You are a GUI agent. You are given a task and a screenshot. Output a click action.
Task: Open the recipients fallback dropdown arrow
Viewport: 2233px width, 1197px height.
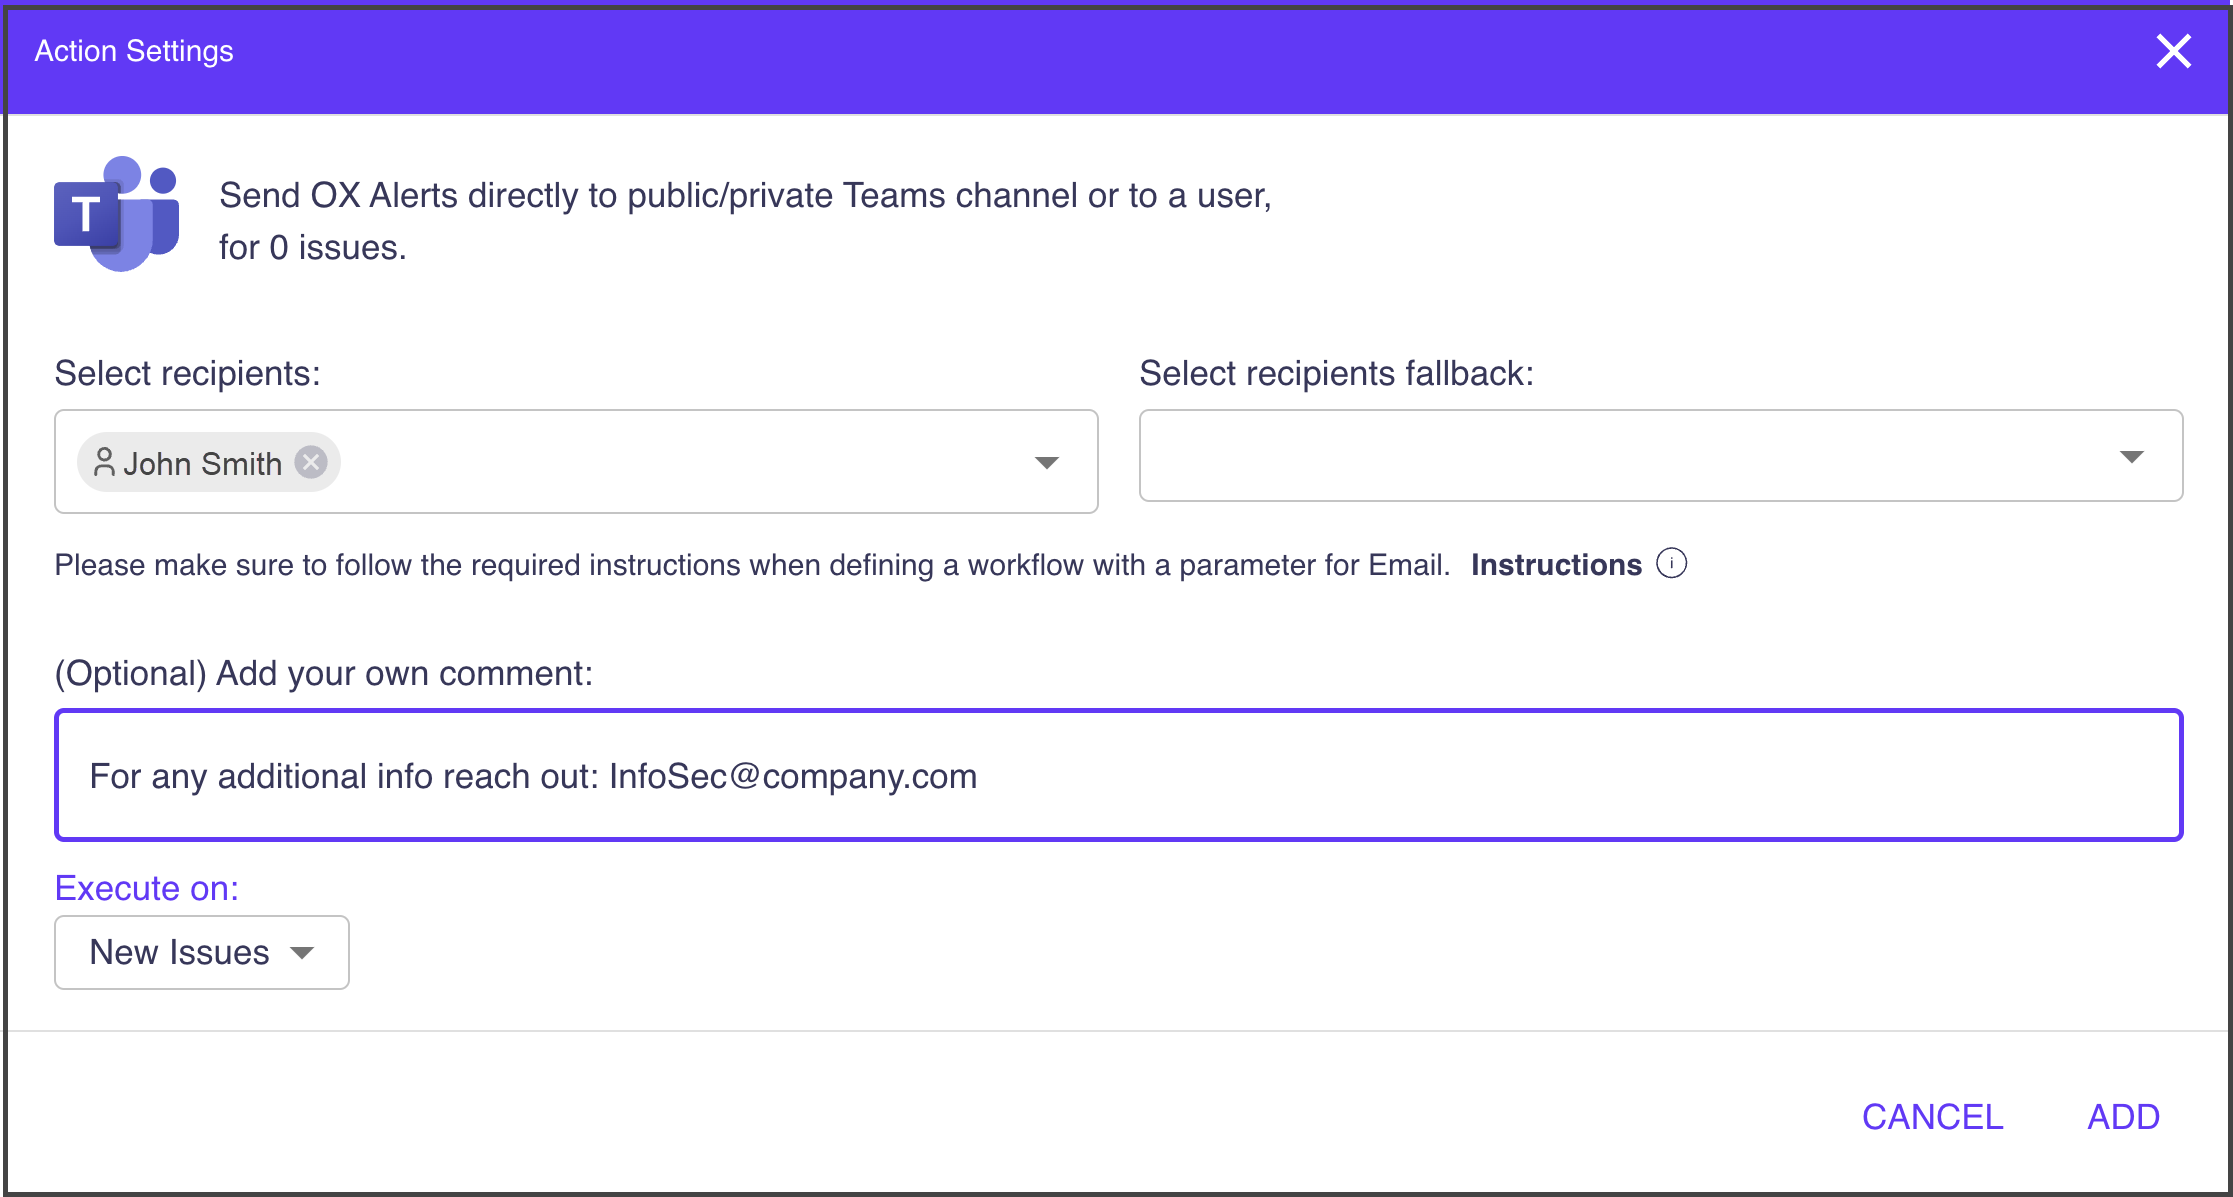coord(2131,457)
